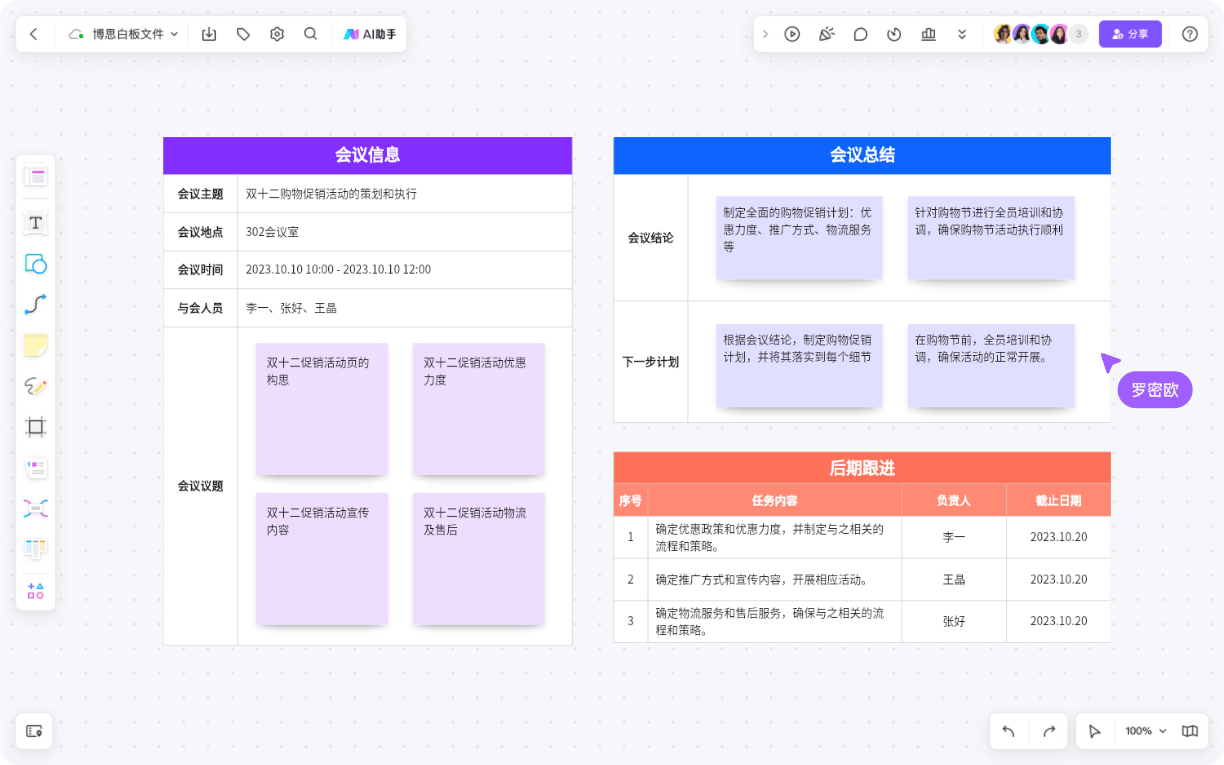Collapse the top-right tools with double chevron
This screenshot has width=1224, height=765.
962,33
